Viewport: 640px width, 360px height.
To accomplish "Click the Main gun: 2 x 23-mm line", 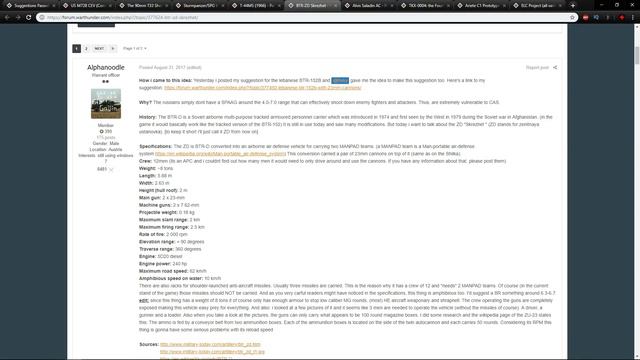I will (162, 198).
